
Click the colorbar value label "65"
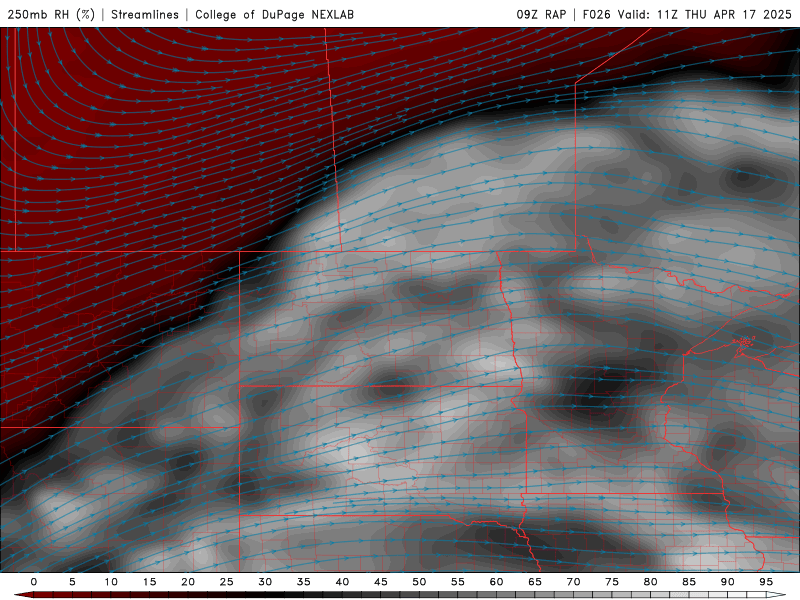(535, 582)
